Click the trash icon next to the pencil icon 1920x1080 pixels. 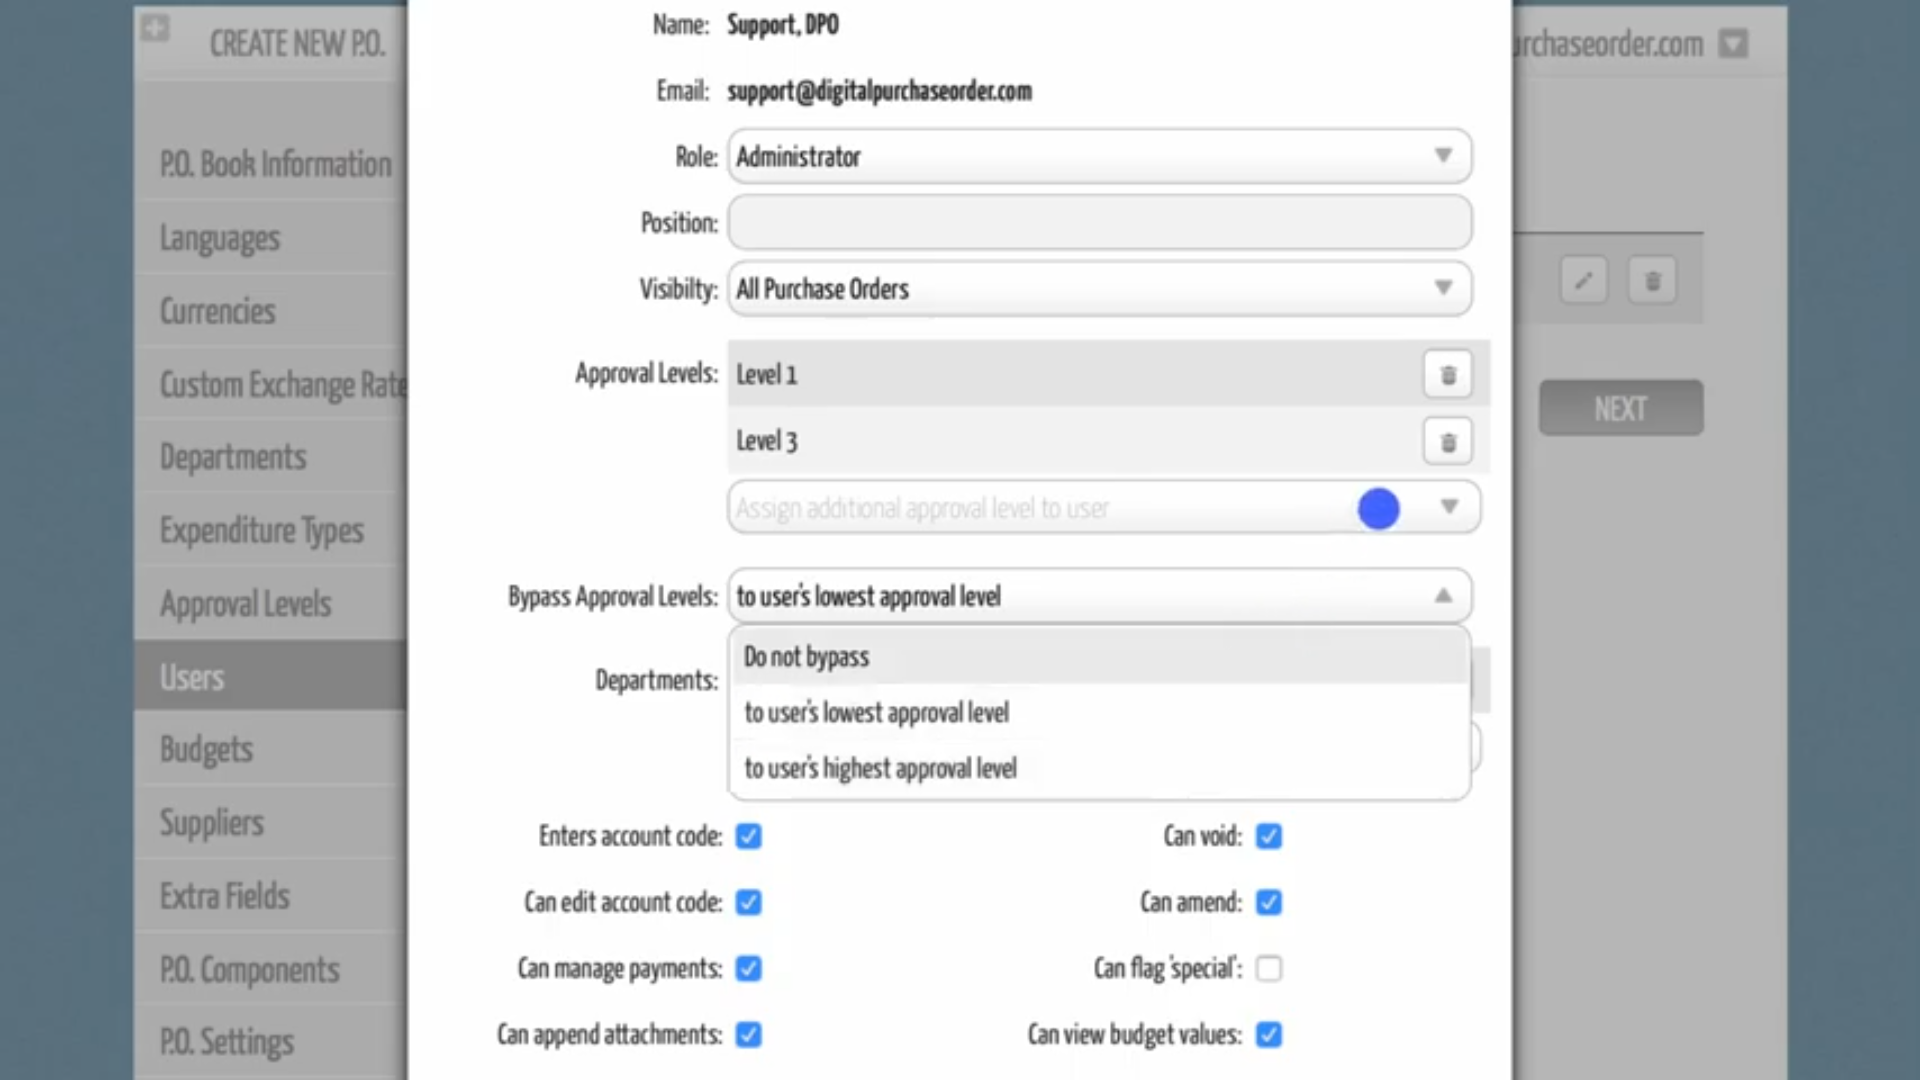point(1652,281)
